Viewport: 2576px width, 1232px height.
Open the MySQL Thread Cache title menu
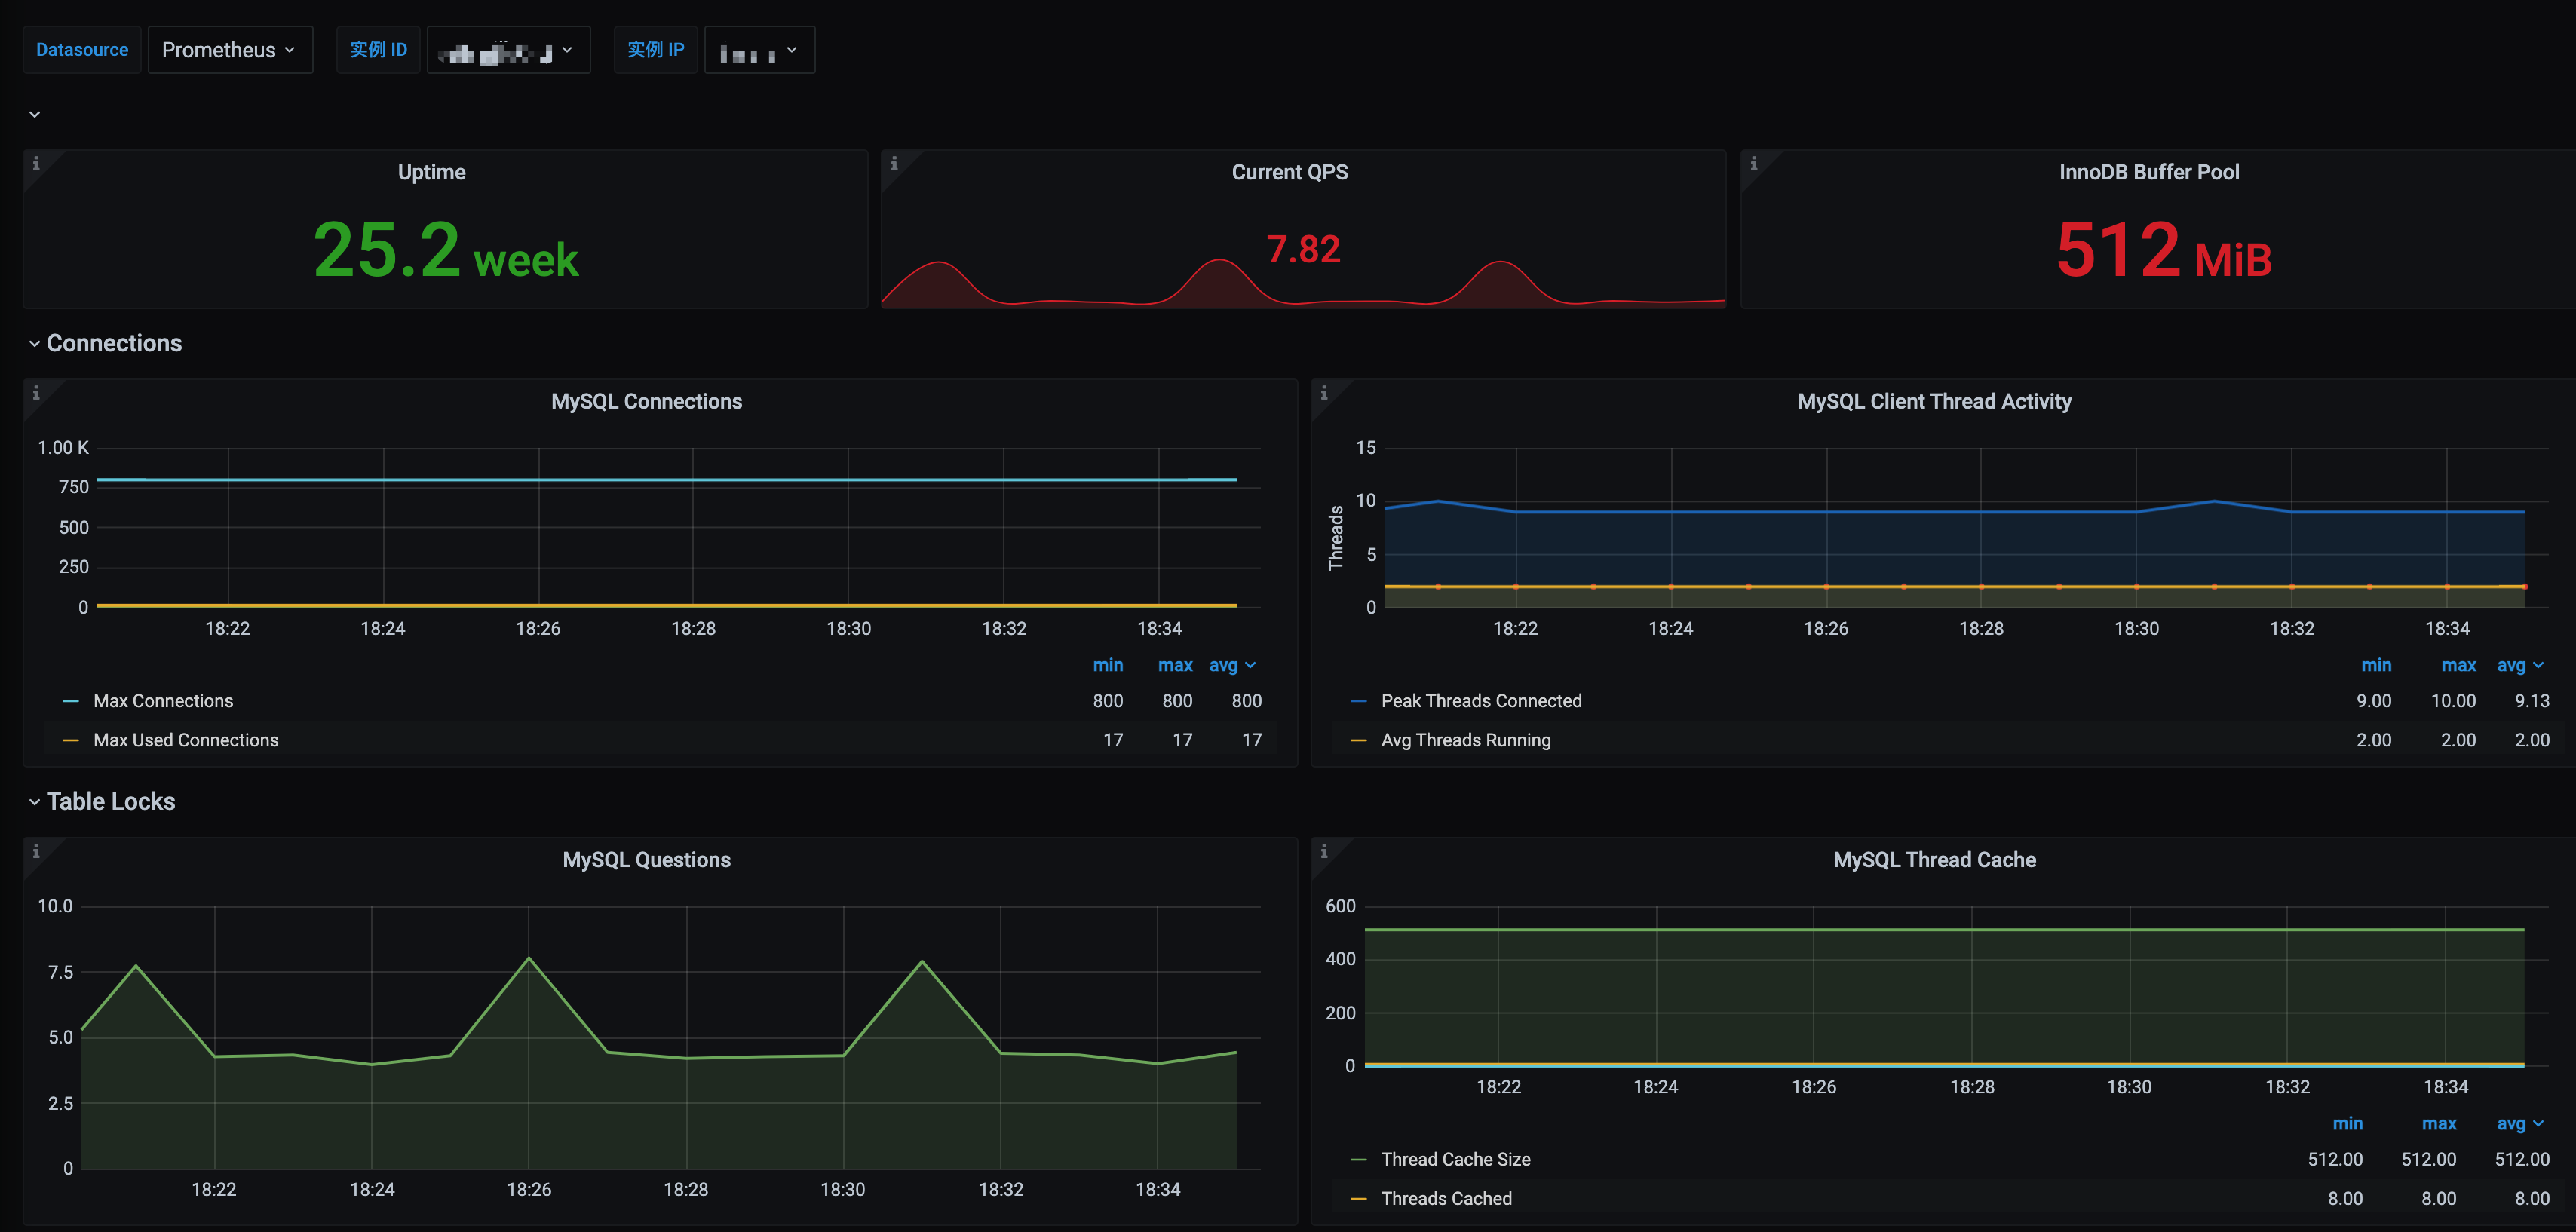point(1933,859)
